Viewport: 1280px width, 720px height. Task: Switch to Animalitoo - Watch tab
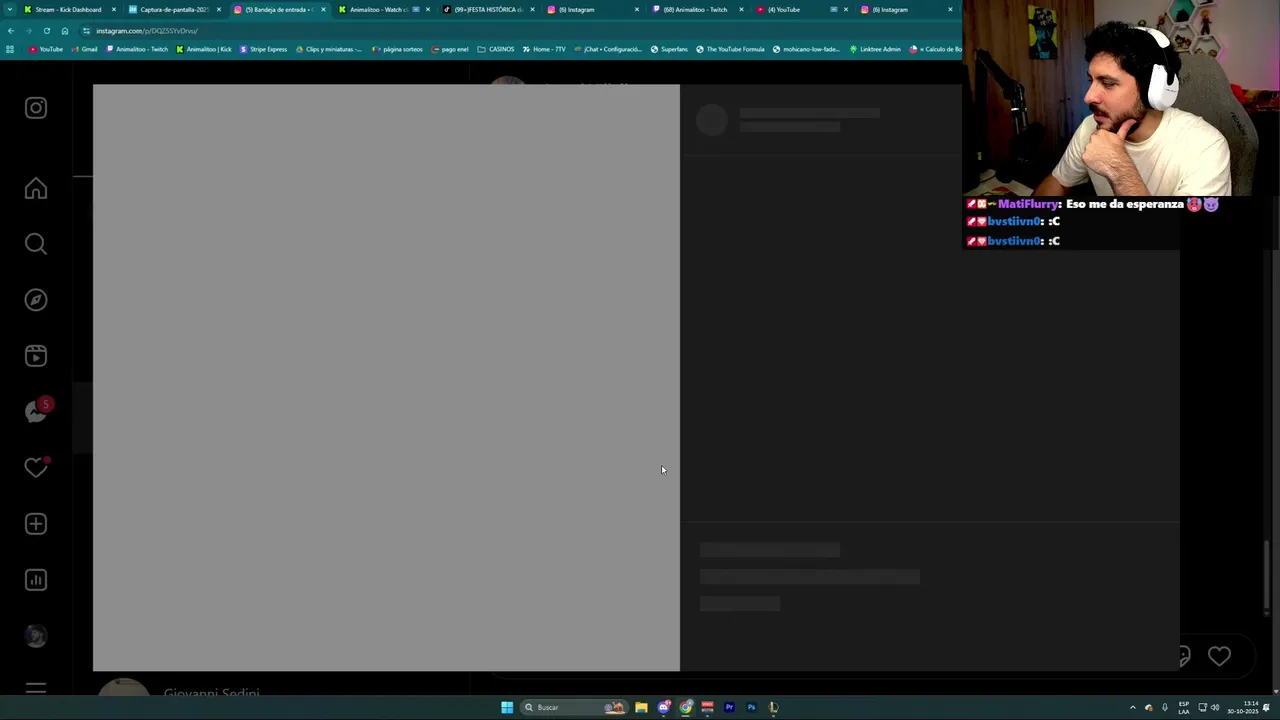pyautogui.click(x=385, y=9)
